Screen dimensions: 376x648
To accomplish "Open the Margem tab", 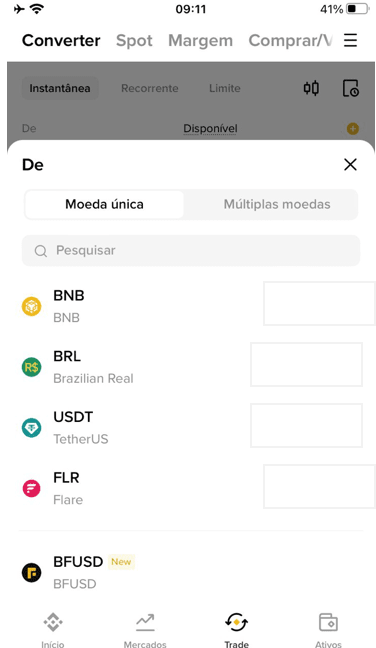I will 200,40.
